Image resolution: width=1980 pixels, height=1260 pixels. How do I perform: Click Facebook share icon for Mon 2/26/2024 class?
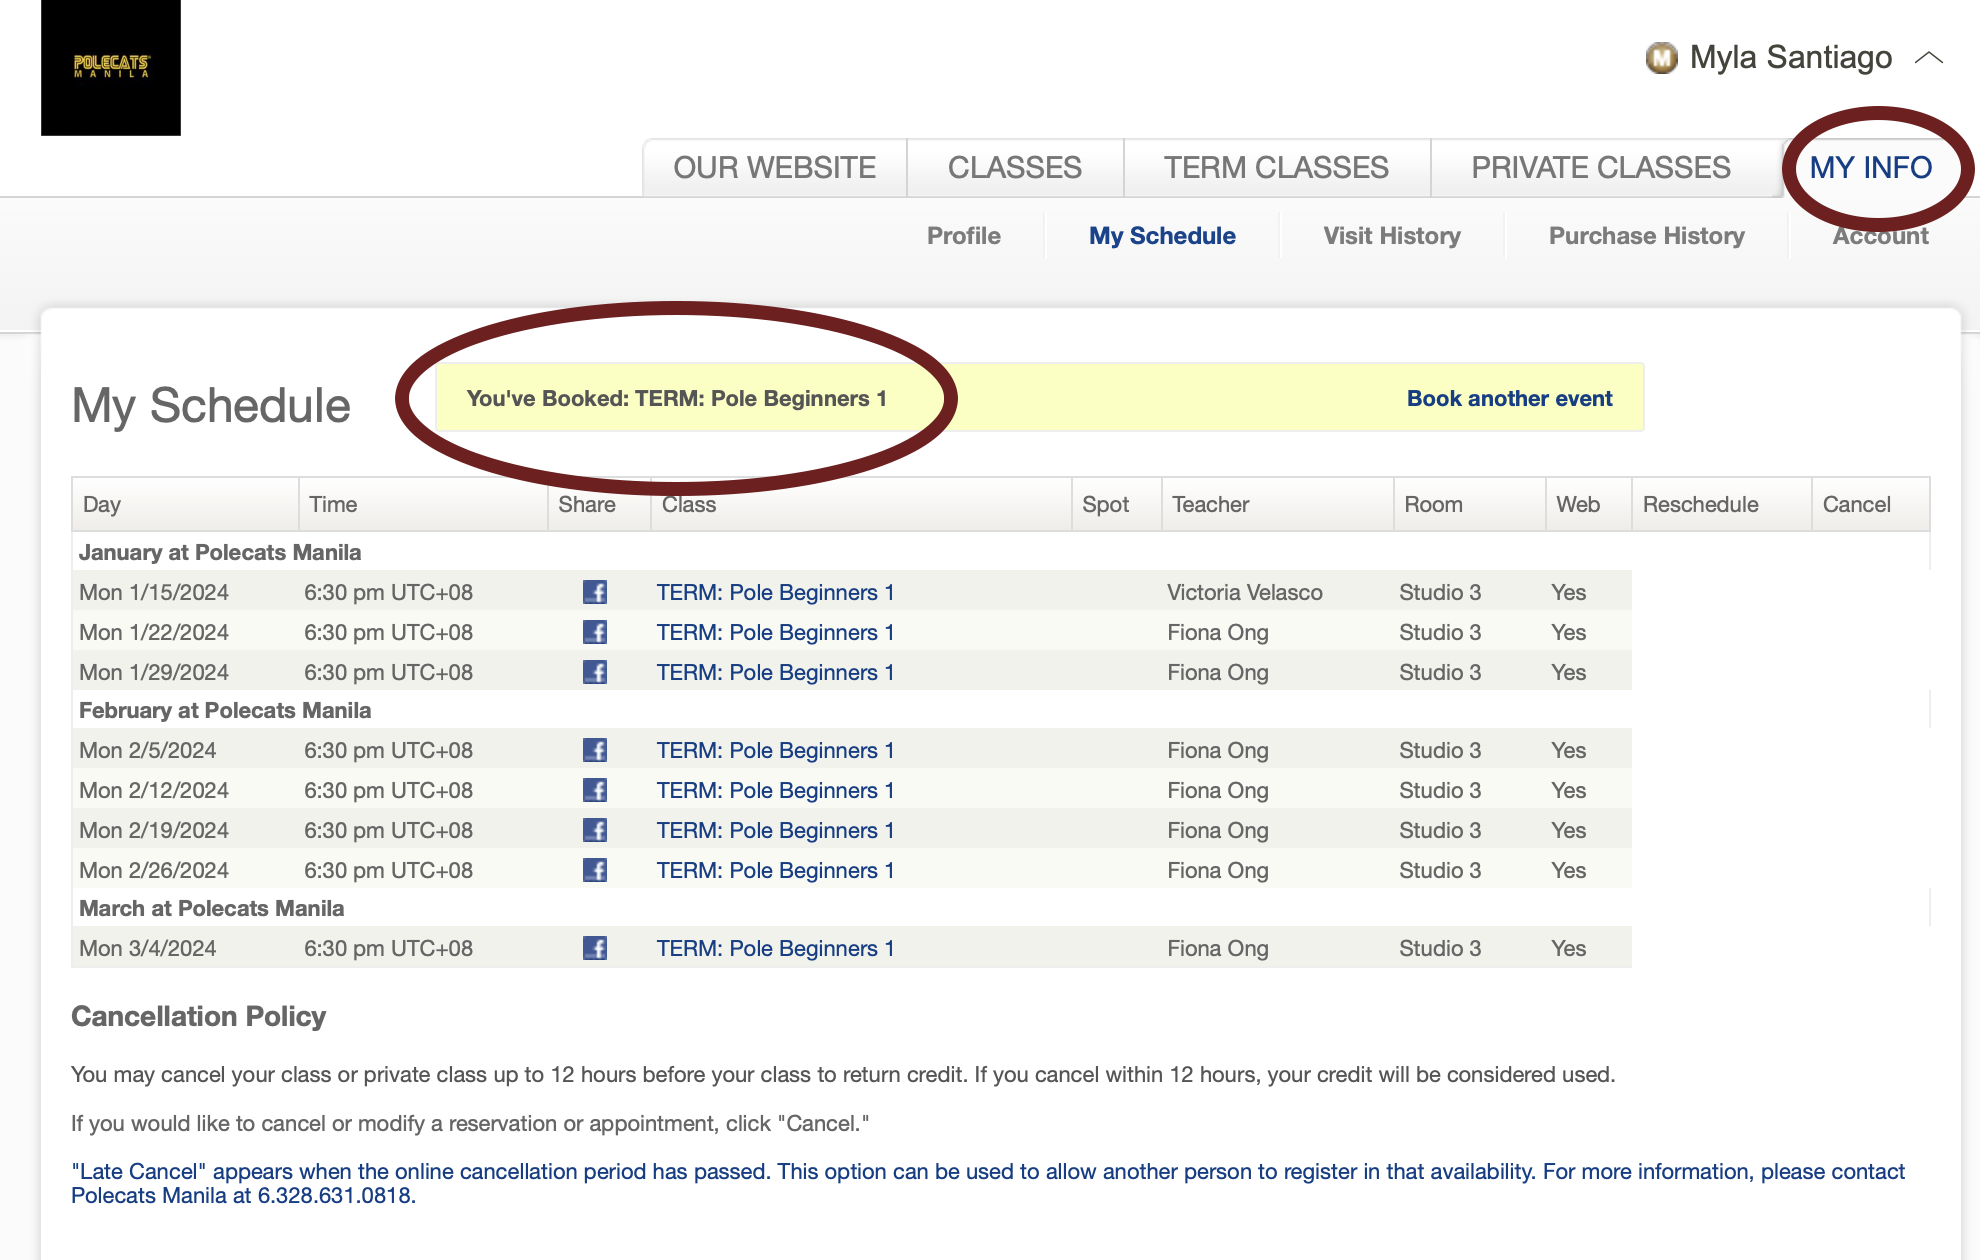point(595,870)
